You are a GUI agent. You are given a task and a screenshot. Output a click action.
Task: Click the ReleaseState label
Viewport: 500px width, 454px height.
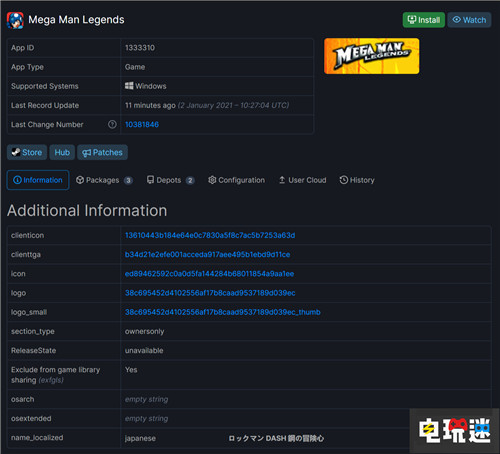click(33, 351)
